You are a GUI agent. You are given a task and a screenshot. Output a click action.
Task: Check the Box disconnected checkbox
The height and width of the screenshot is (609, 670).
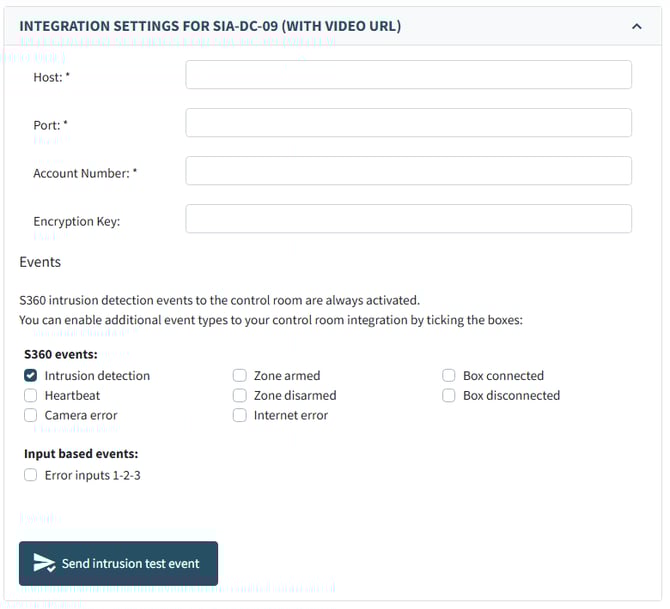tap(449, 396)
